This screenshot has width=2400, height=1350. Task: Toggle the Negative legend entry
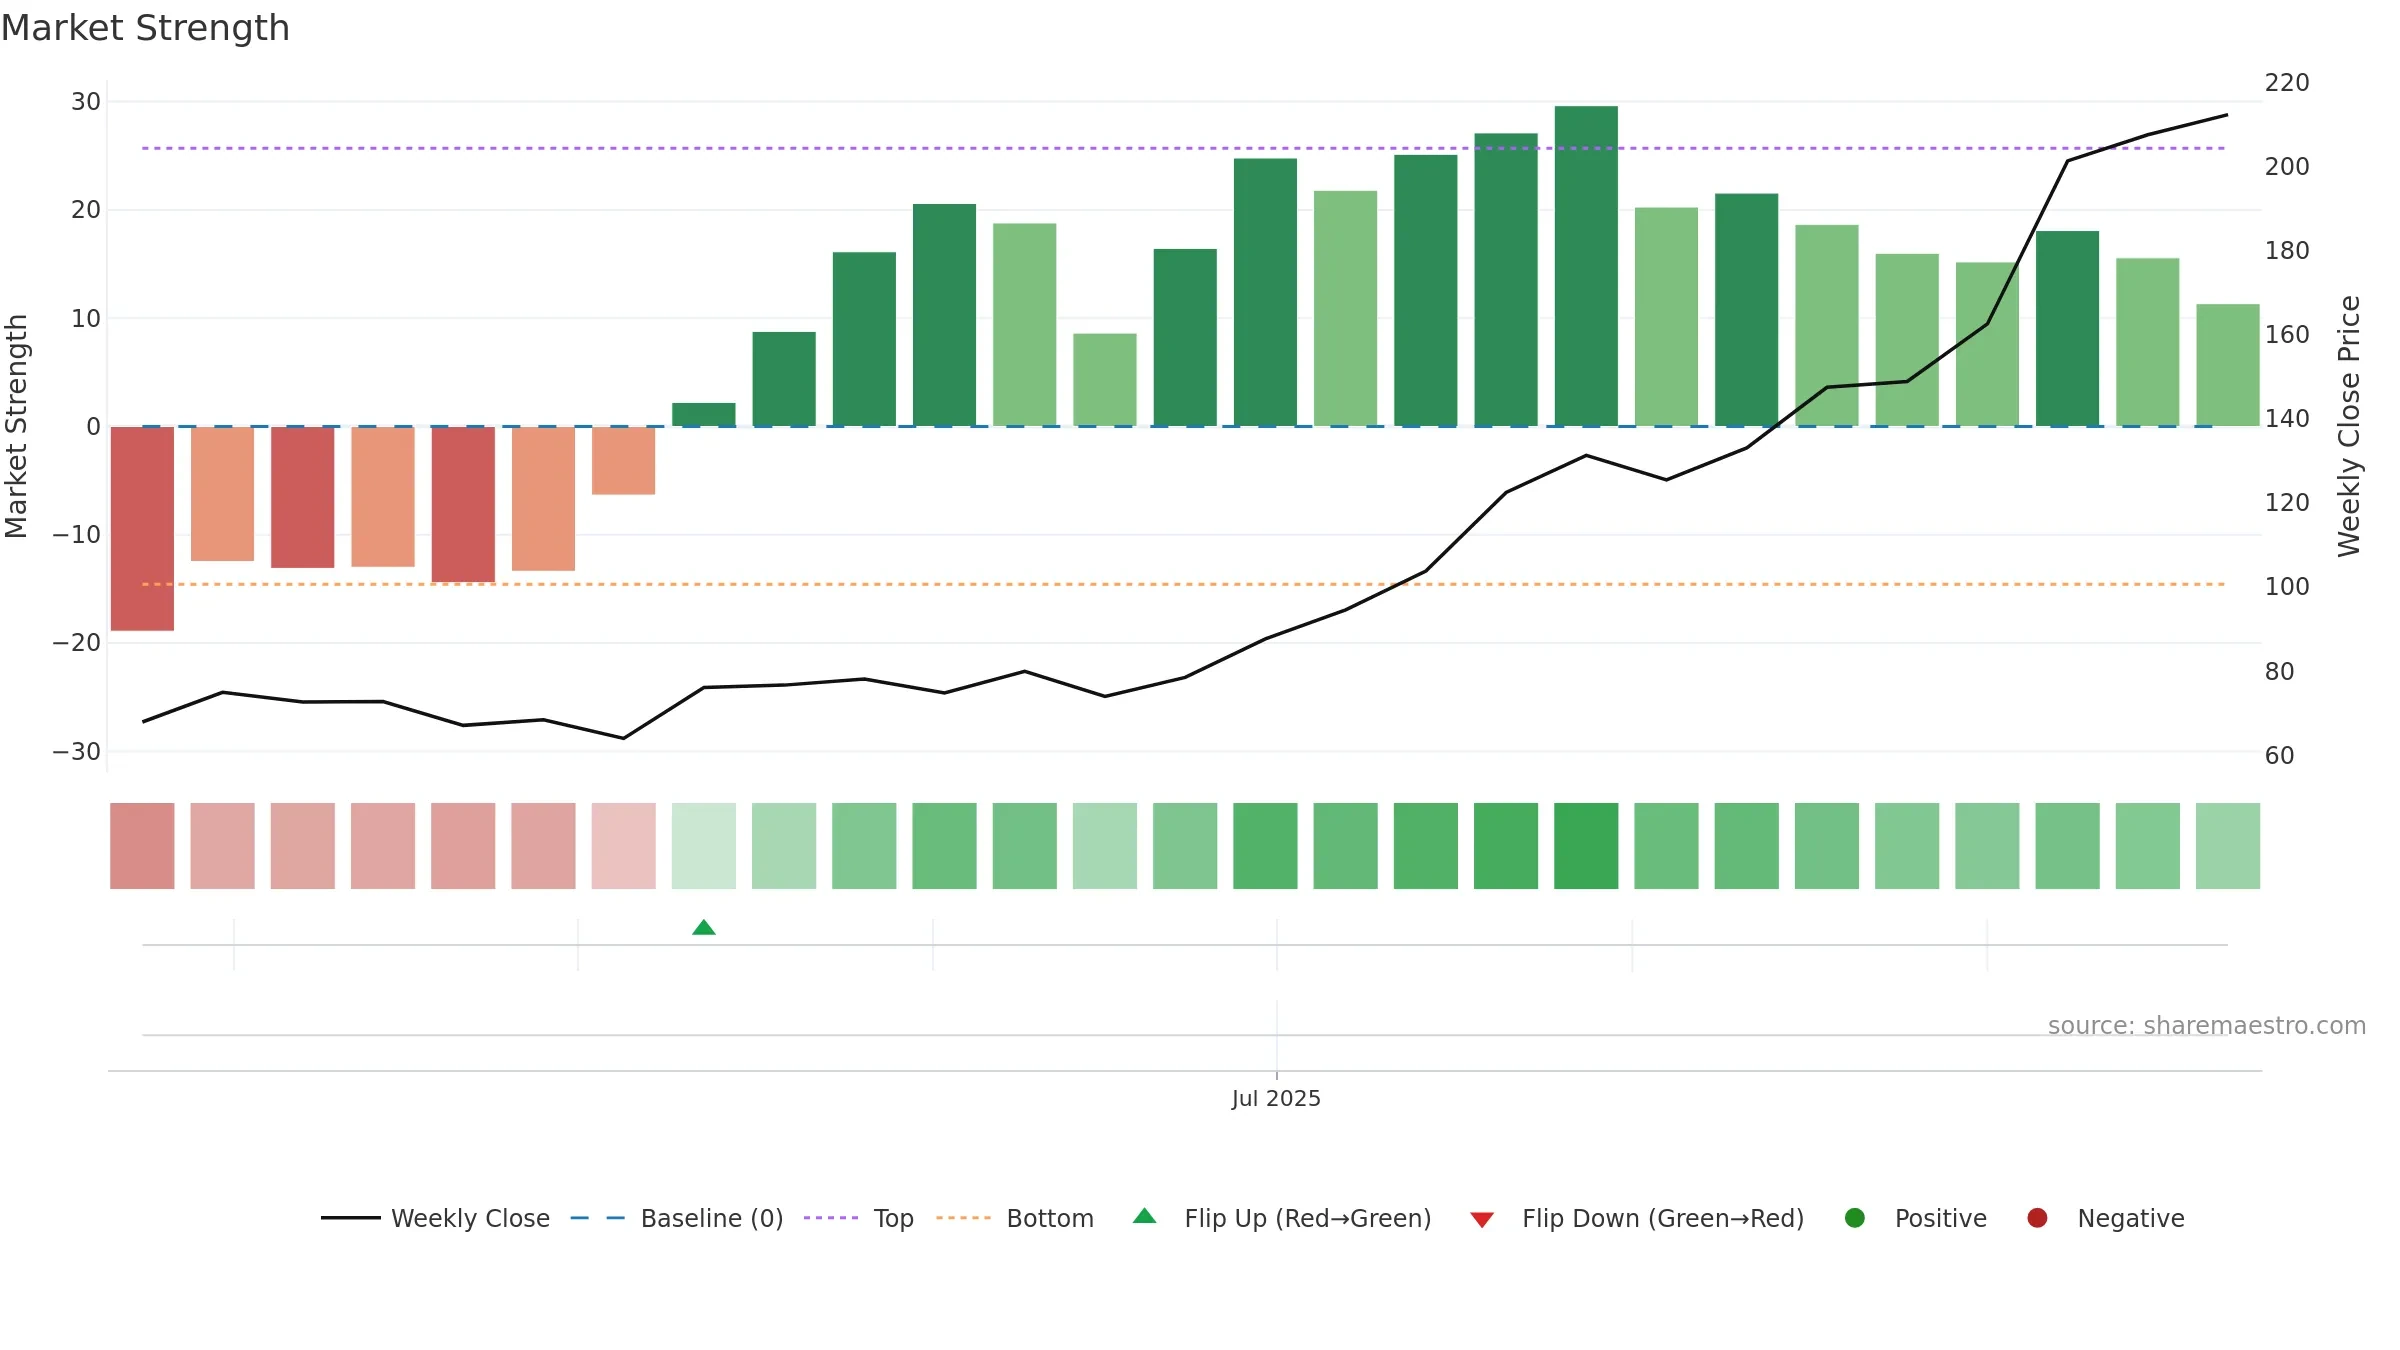(x=2105, y=1218)
